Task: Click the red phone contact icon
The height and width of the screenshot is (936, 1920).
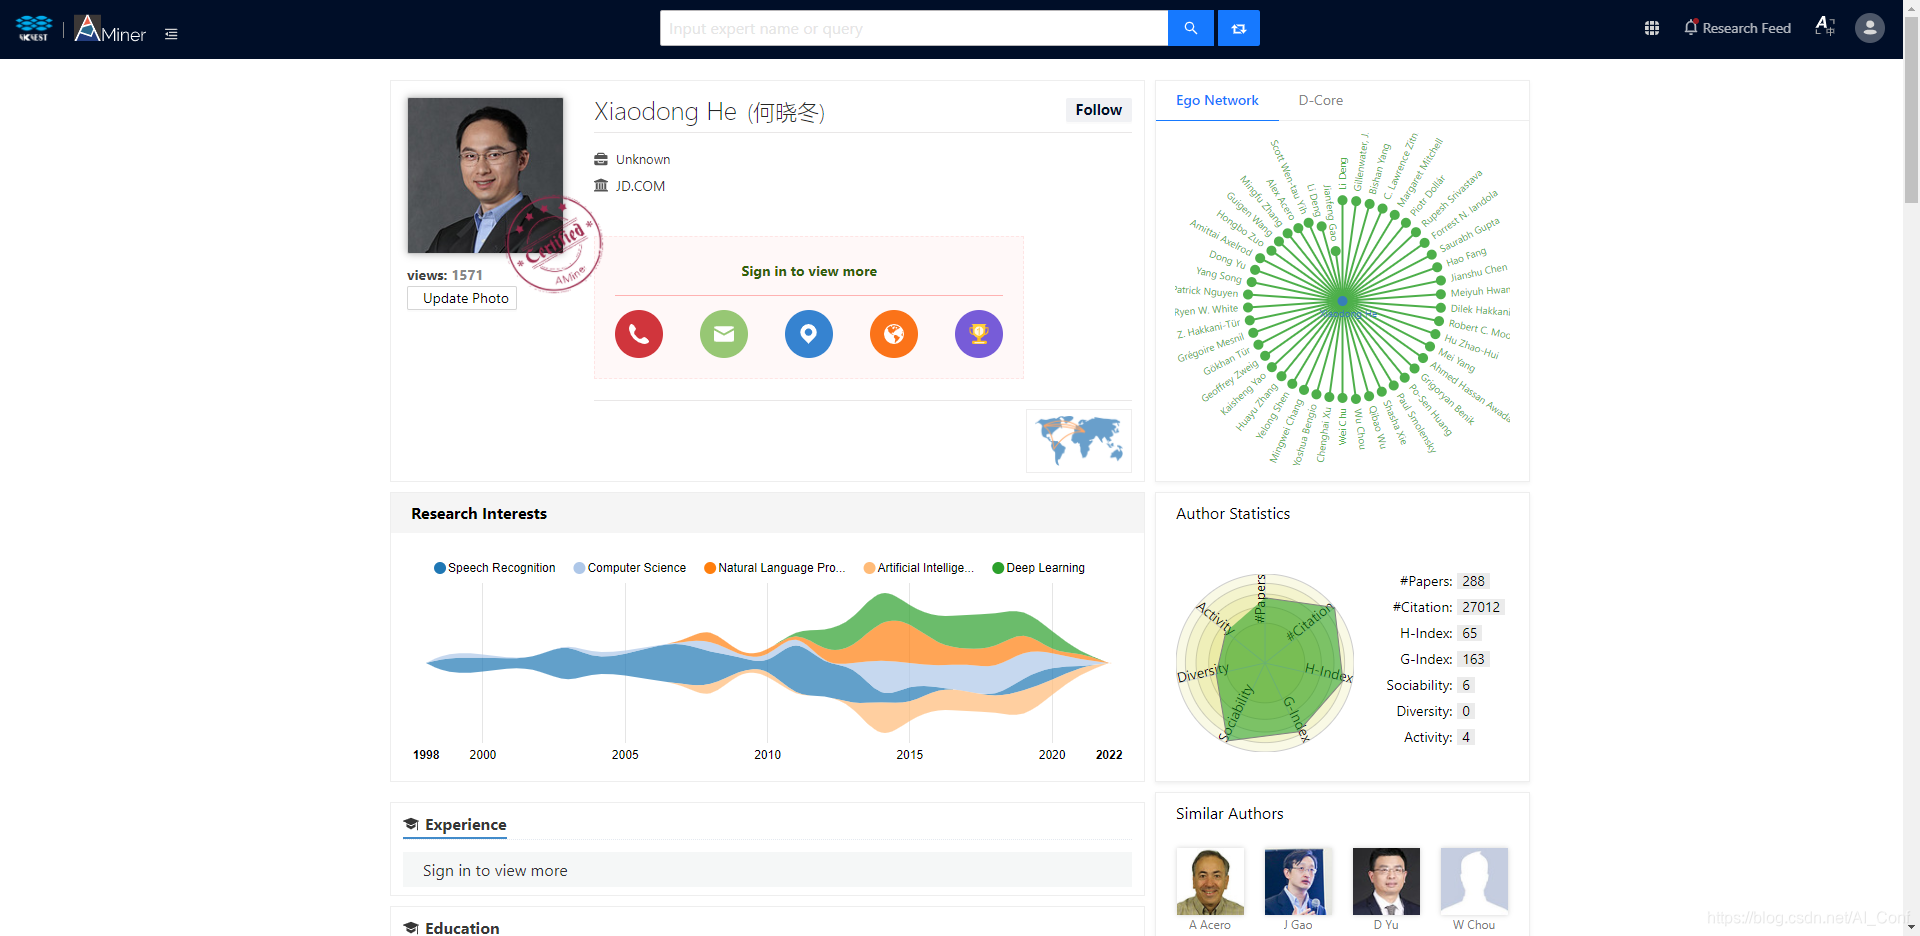Action: 639,334
